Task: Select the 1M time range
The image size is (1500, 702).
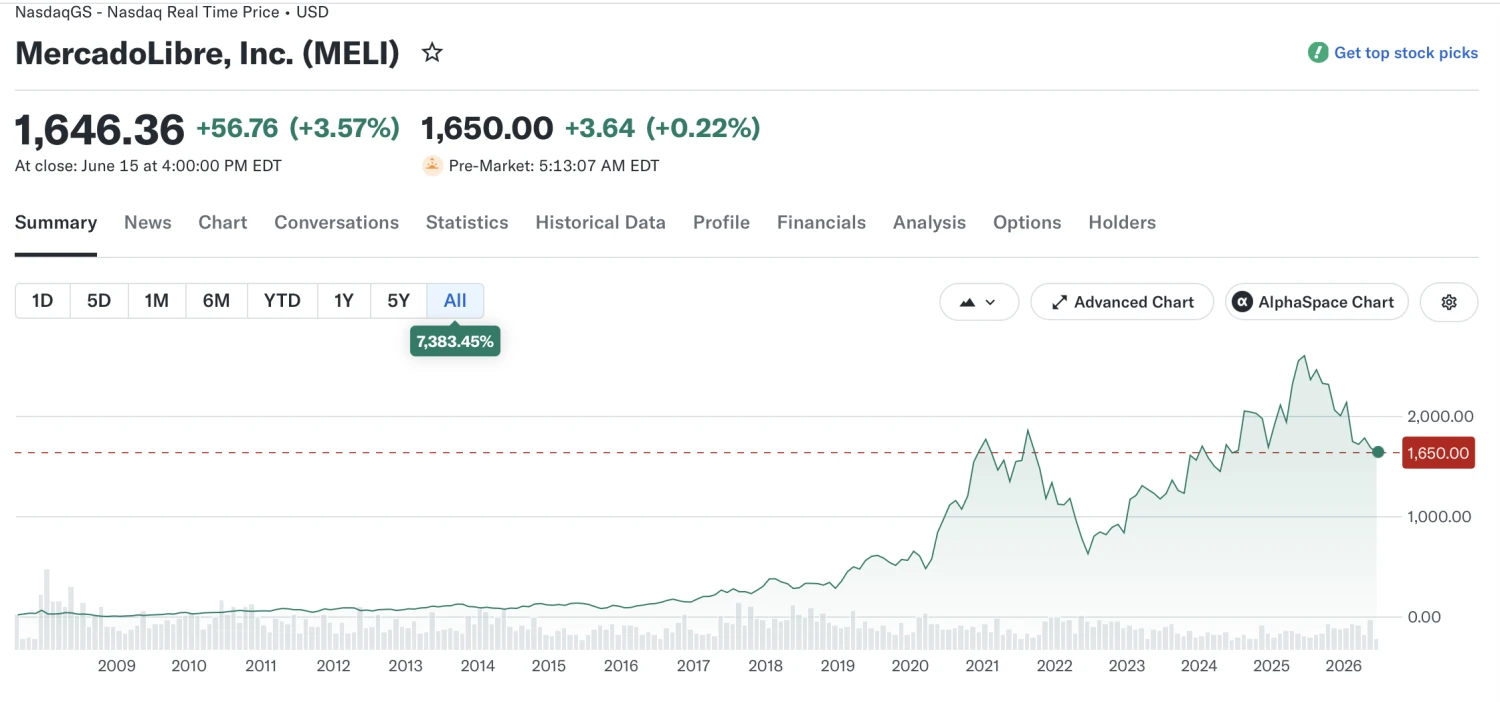Action: point(157,301)
